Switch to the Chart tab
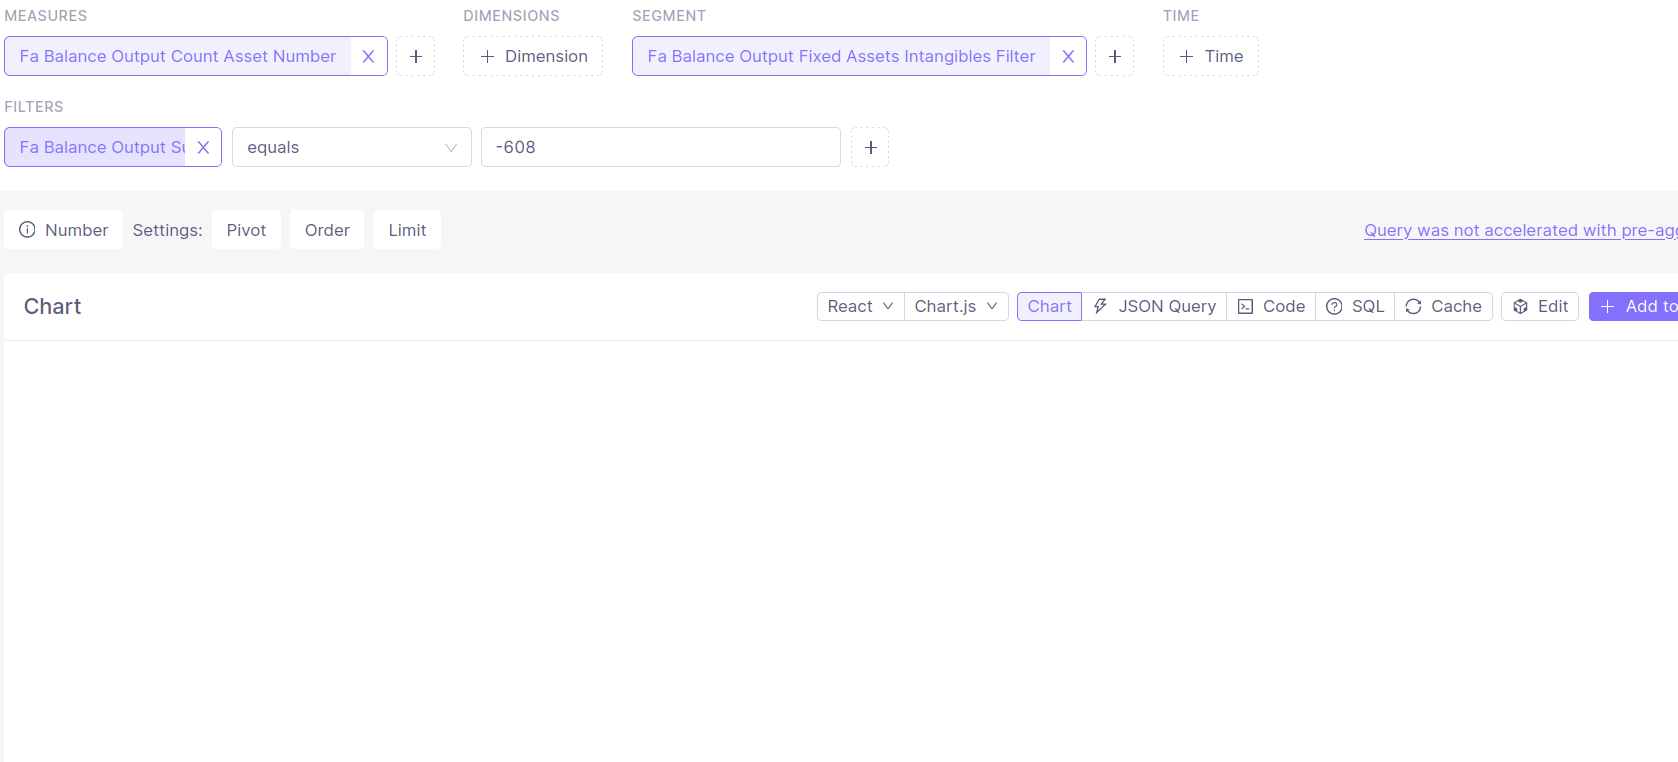Viewport: 1678px width, 762px height. click(1049, 306)
